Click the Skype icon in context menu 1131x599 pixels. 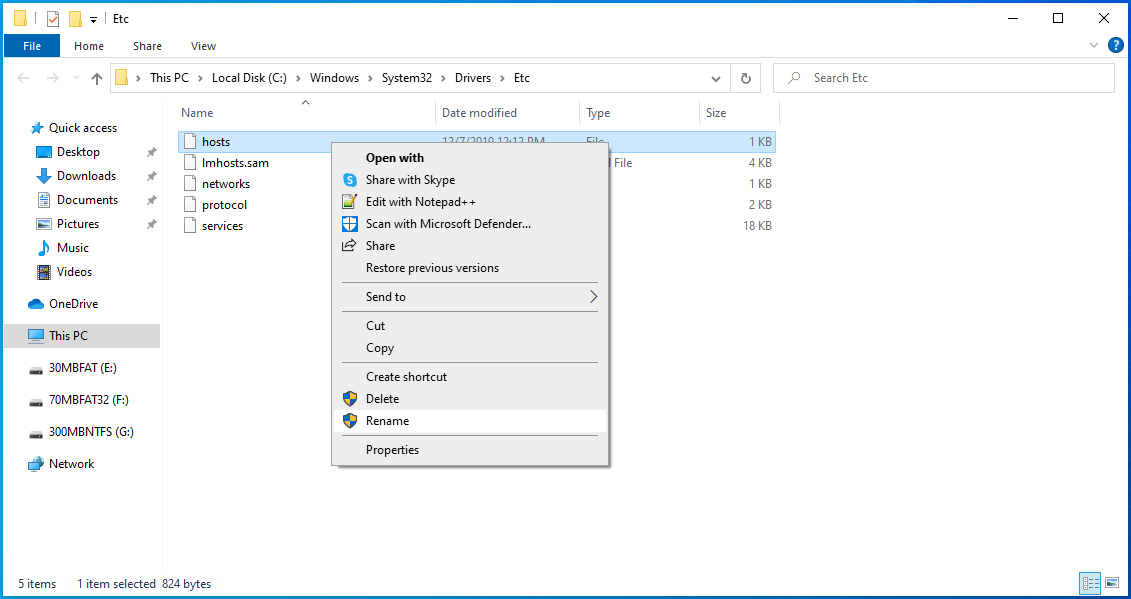click(349, 180)
